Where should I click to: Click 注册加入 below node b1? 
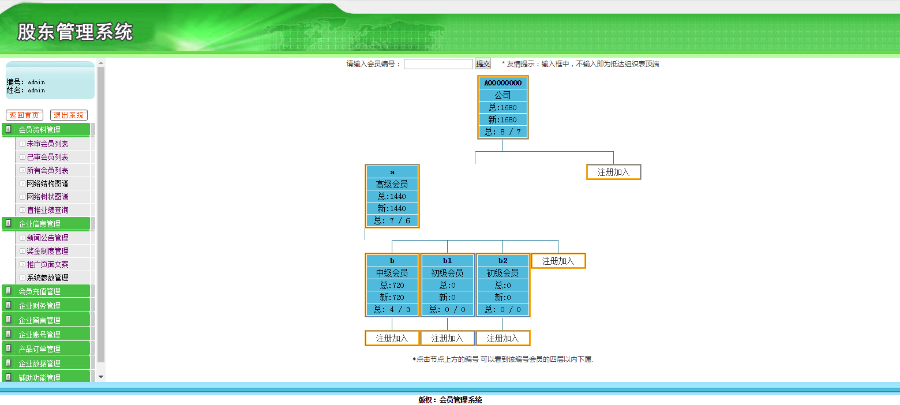click(447, 338)
